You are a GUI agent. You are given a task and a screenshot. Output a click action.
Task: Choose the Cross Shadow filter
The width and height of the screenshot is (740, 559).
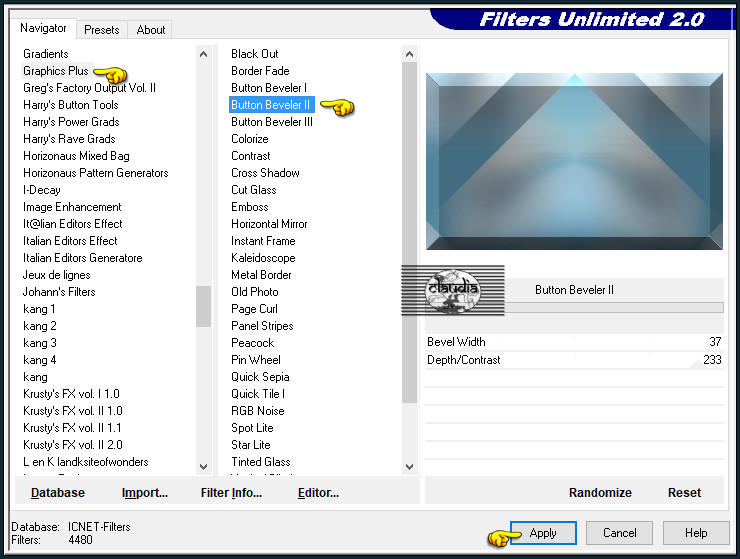pyautogui.click(x=265, y=173)
